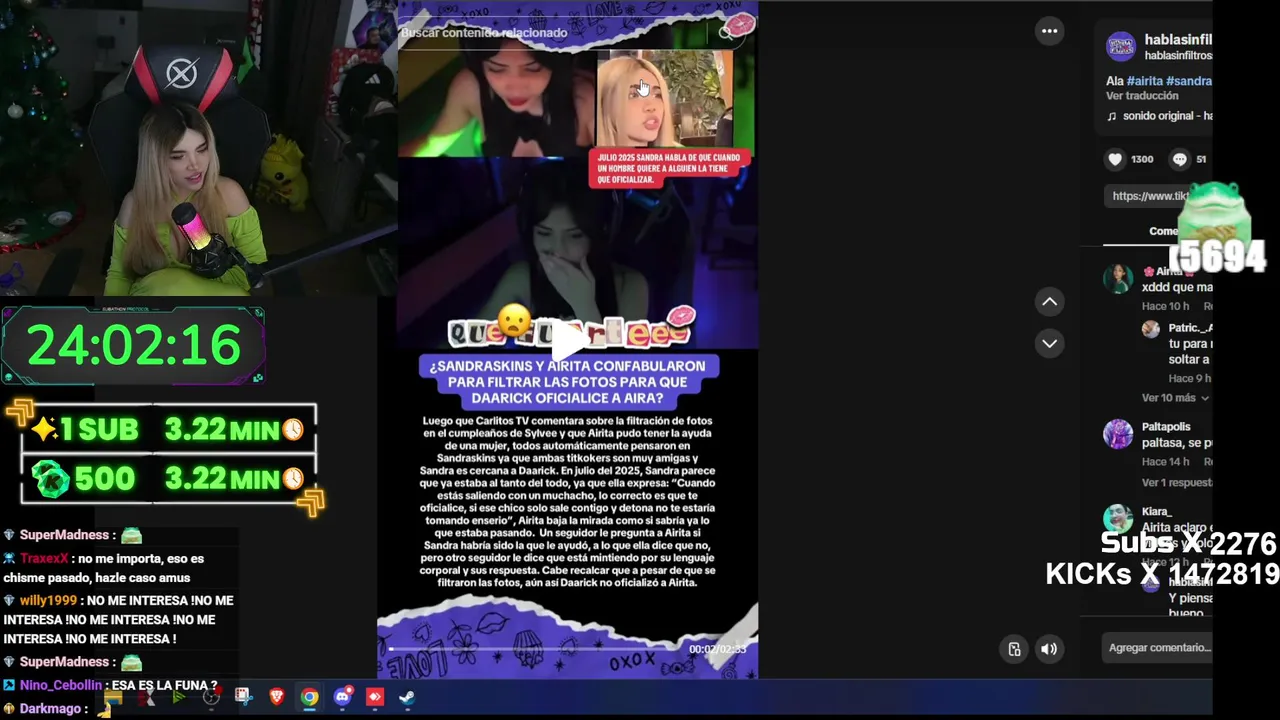Screen dimensions: 1280x720
Task: Open hablasinfiltros profile avatar
Action: [1121, 46]
